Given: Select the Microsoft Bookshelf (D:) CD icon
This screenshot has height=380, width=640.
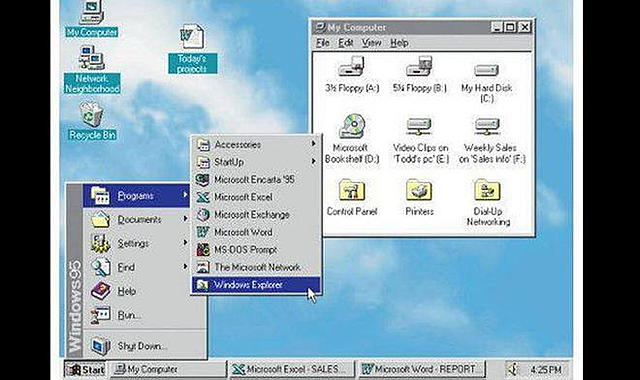Looking at the screenshot, I should pyautogui.click(x=352, y=126).
